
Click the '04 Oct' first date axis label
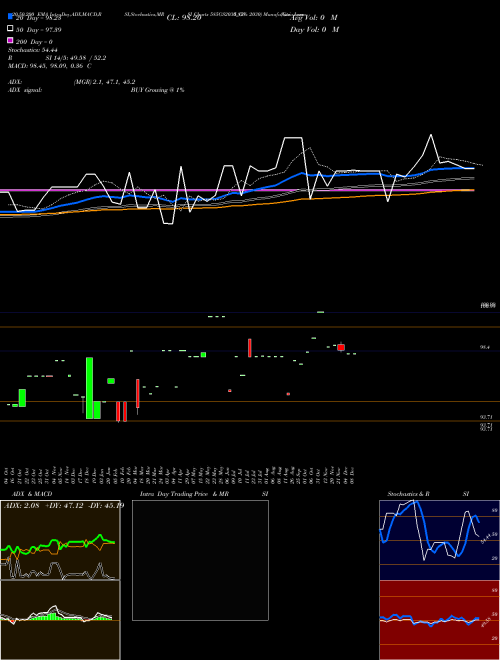point(7,475)
